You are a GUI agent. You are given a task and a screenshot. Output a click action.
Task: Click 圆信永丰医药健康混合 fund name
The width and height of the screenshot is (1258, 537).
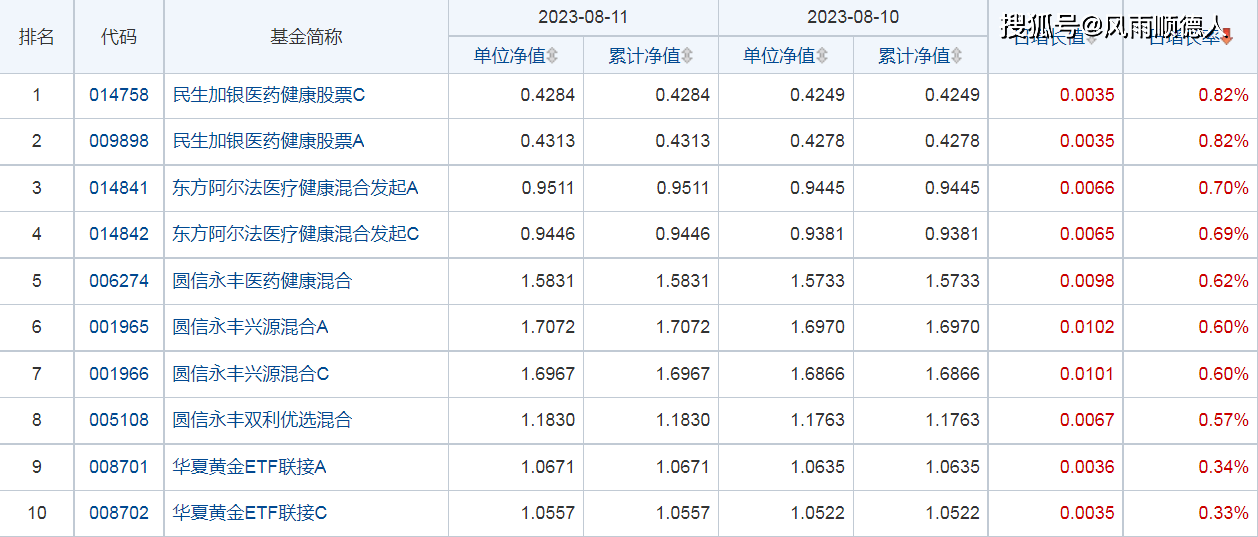262,281
